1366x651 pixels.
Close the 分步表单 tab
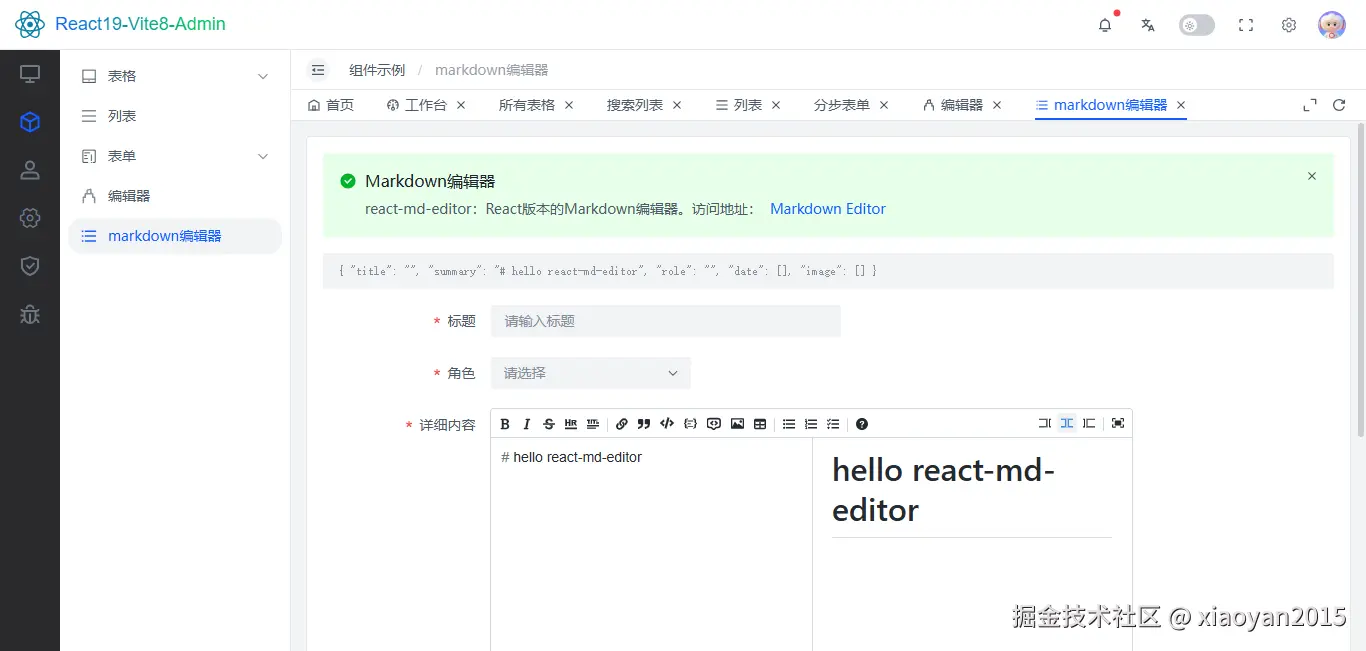click(884, 105)
